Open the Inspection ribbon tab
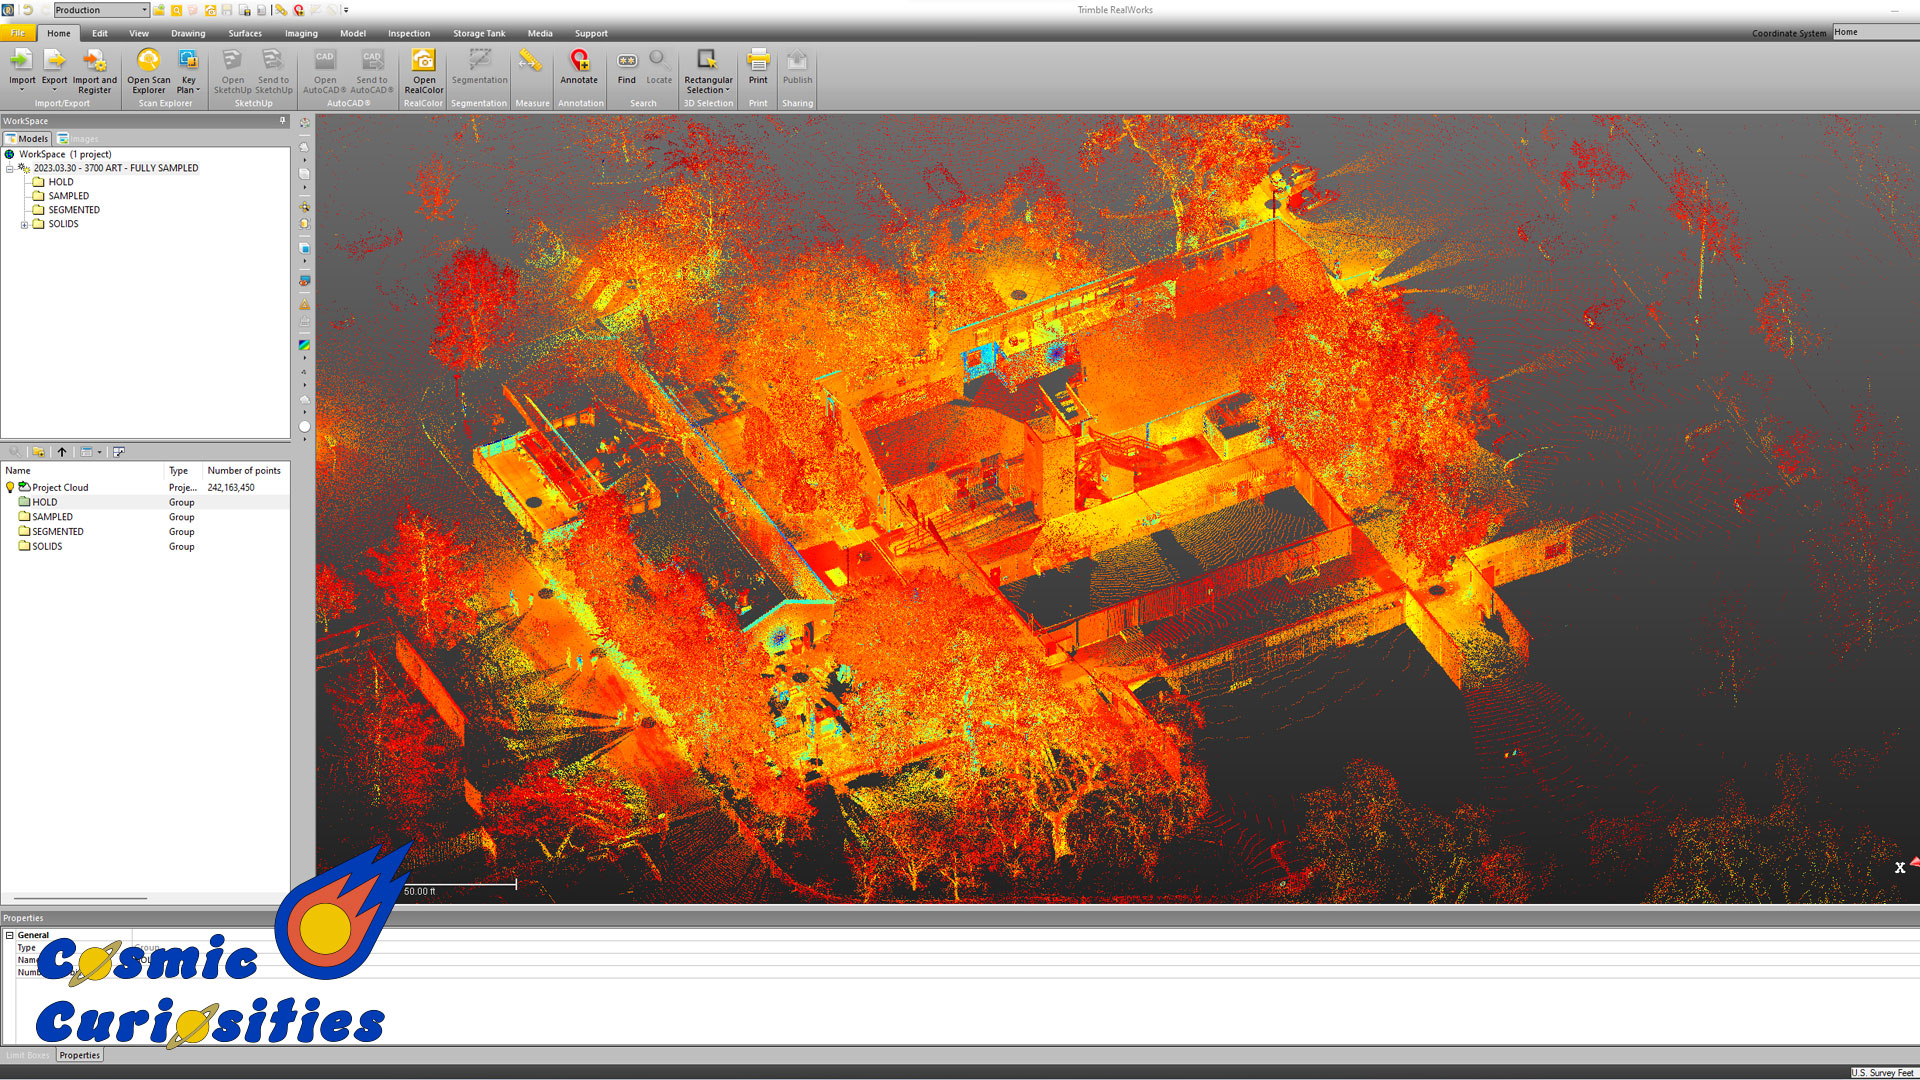 click(409, 33)
